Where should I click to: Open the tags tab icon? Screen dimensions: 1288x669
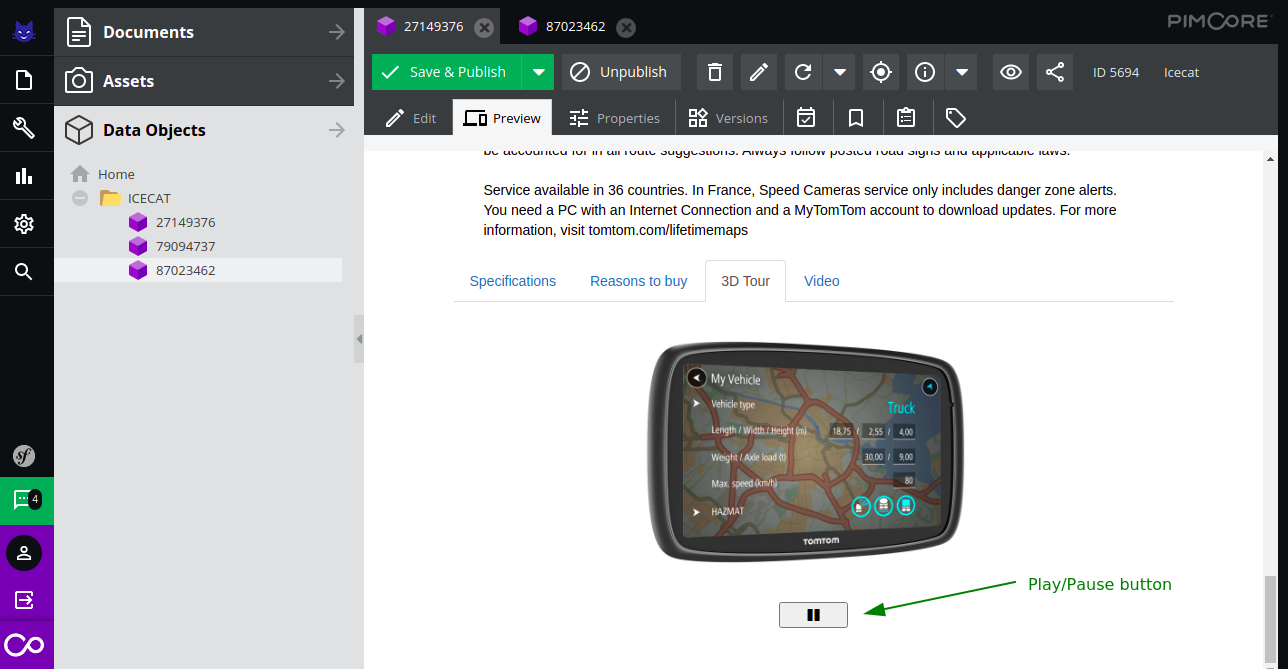[956, 118]
